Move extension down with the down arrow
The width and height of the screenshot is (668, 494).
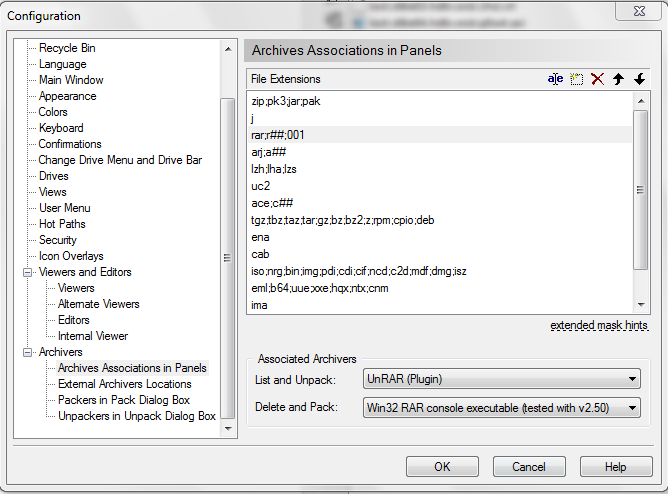point(639,79)
